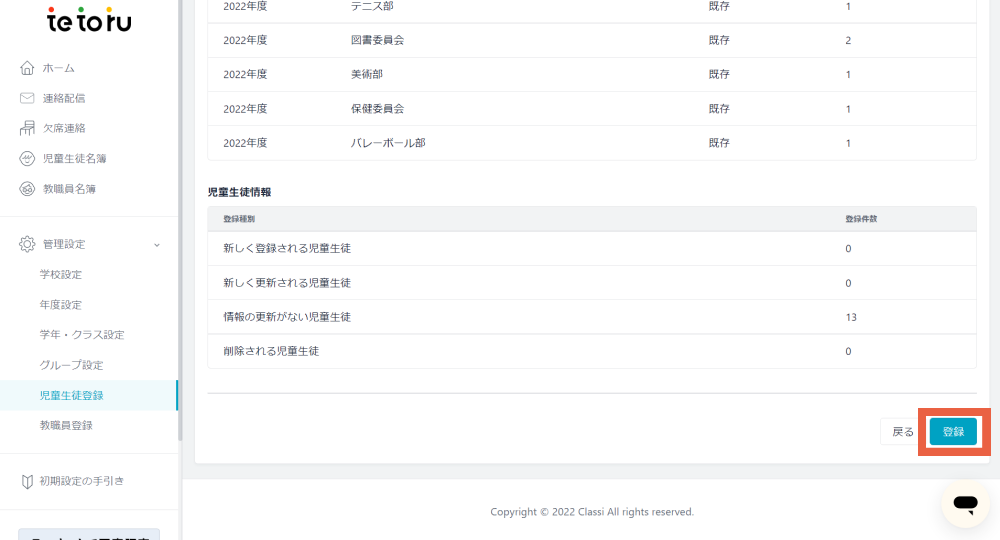Click the book icon for 初期設定の手引き
Image resolution: width=1000 pixels, height=540 pixels.
coord(27,481)
